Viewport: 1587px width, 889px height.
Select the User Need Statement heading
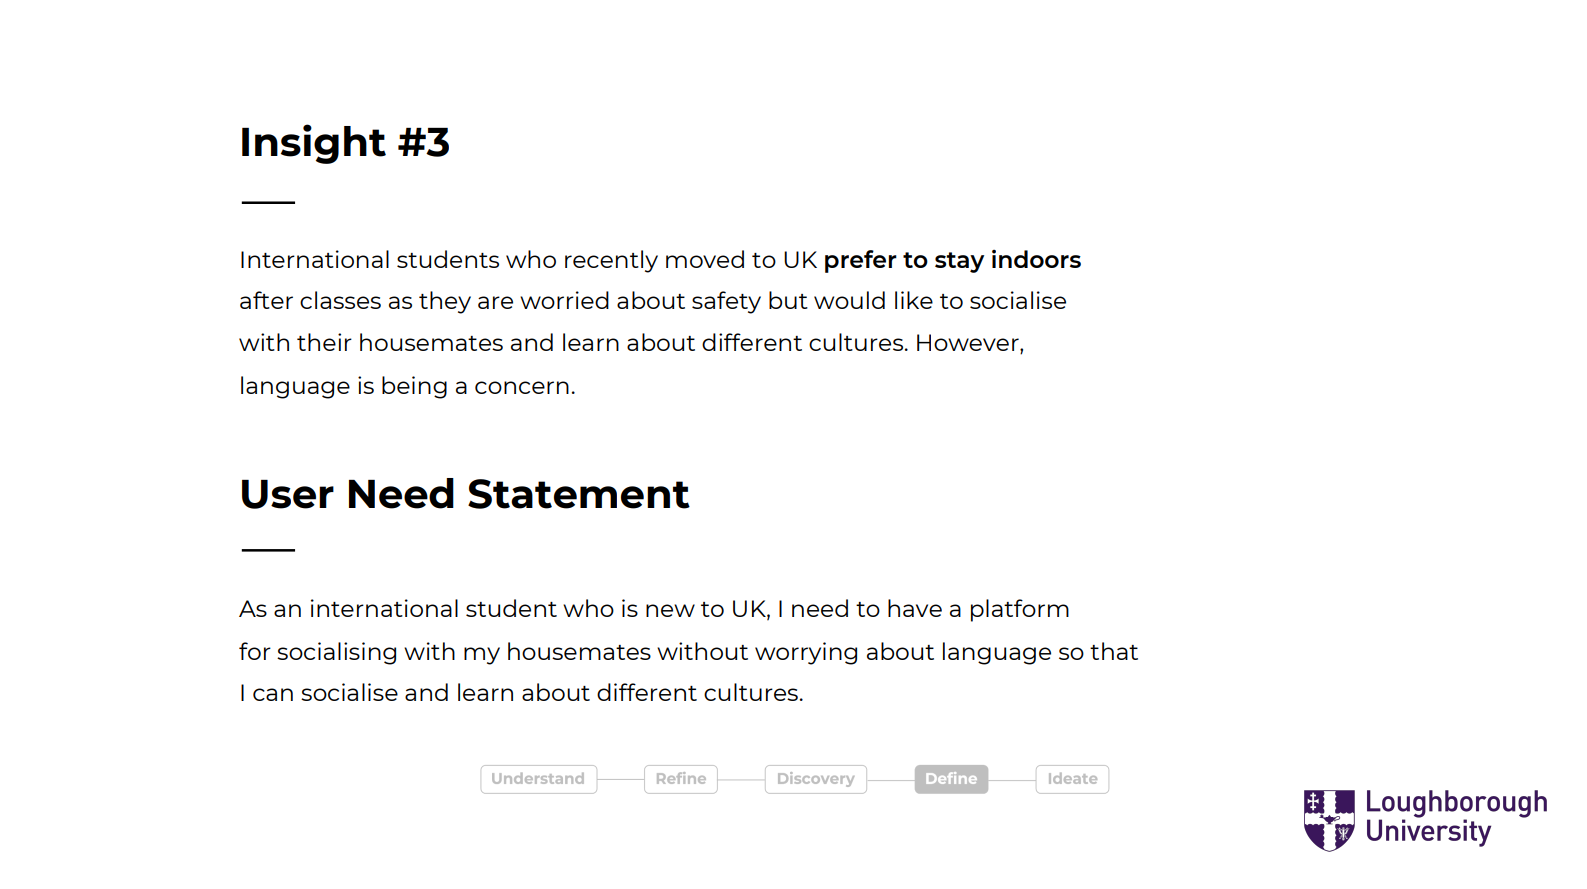464,494
